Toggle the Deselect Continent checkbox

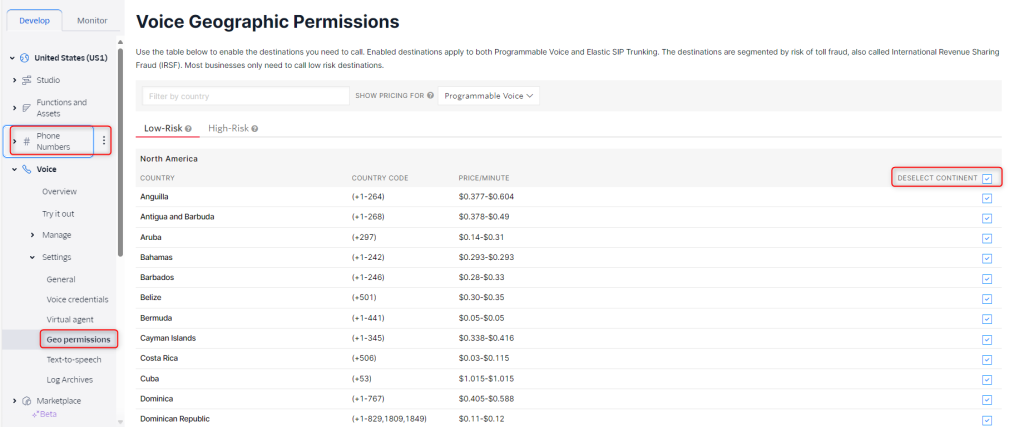click(987, 178)
